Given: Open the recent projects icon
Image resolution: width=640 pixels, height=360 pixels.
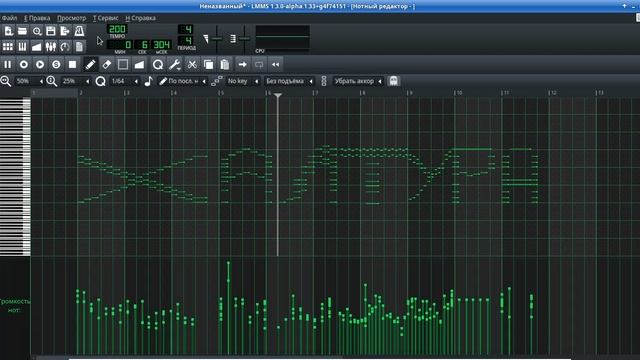Looking at the screenshot, I should click(x=37, y=31).
